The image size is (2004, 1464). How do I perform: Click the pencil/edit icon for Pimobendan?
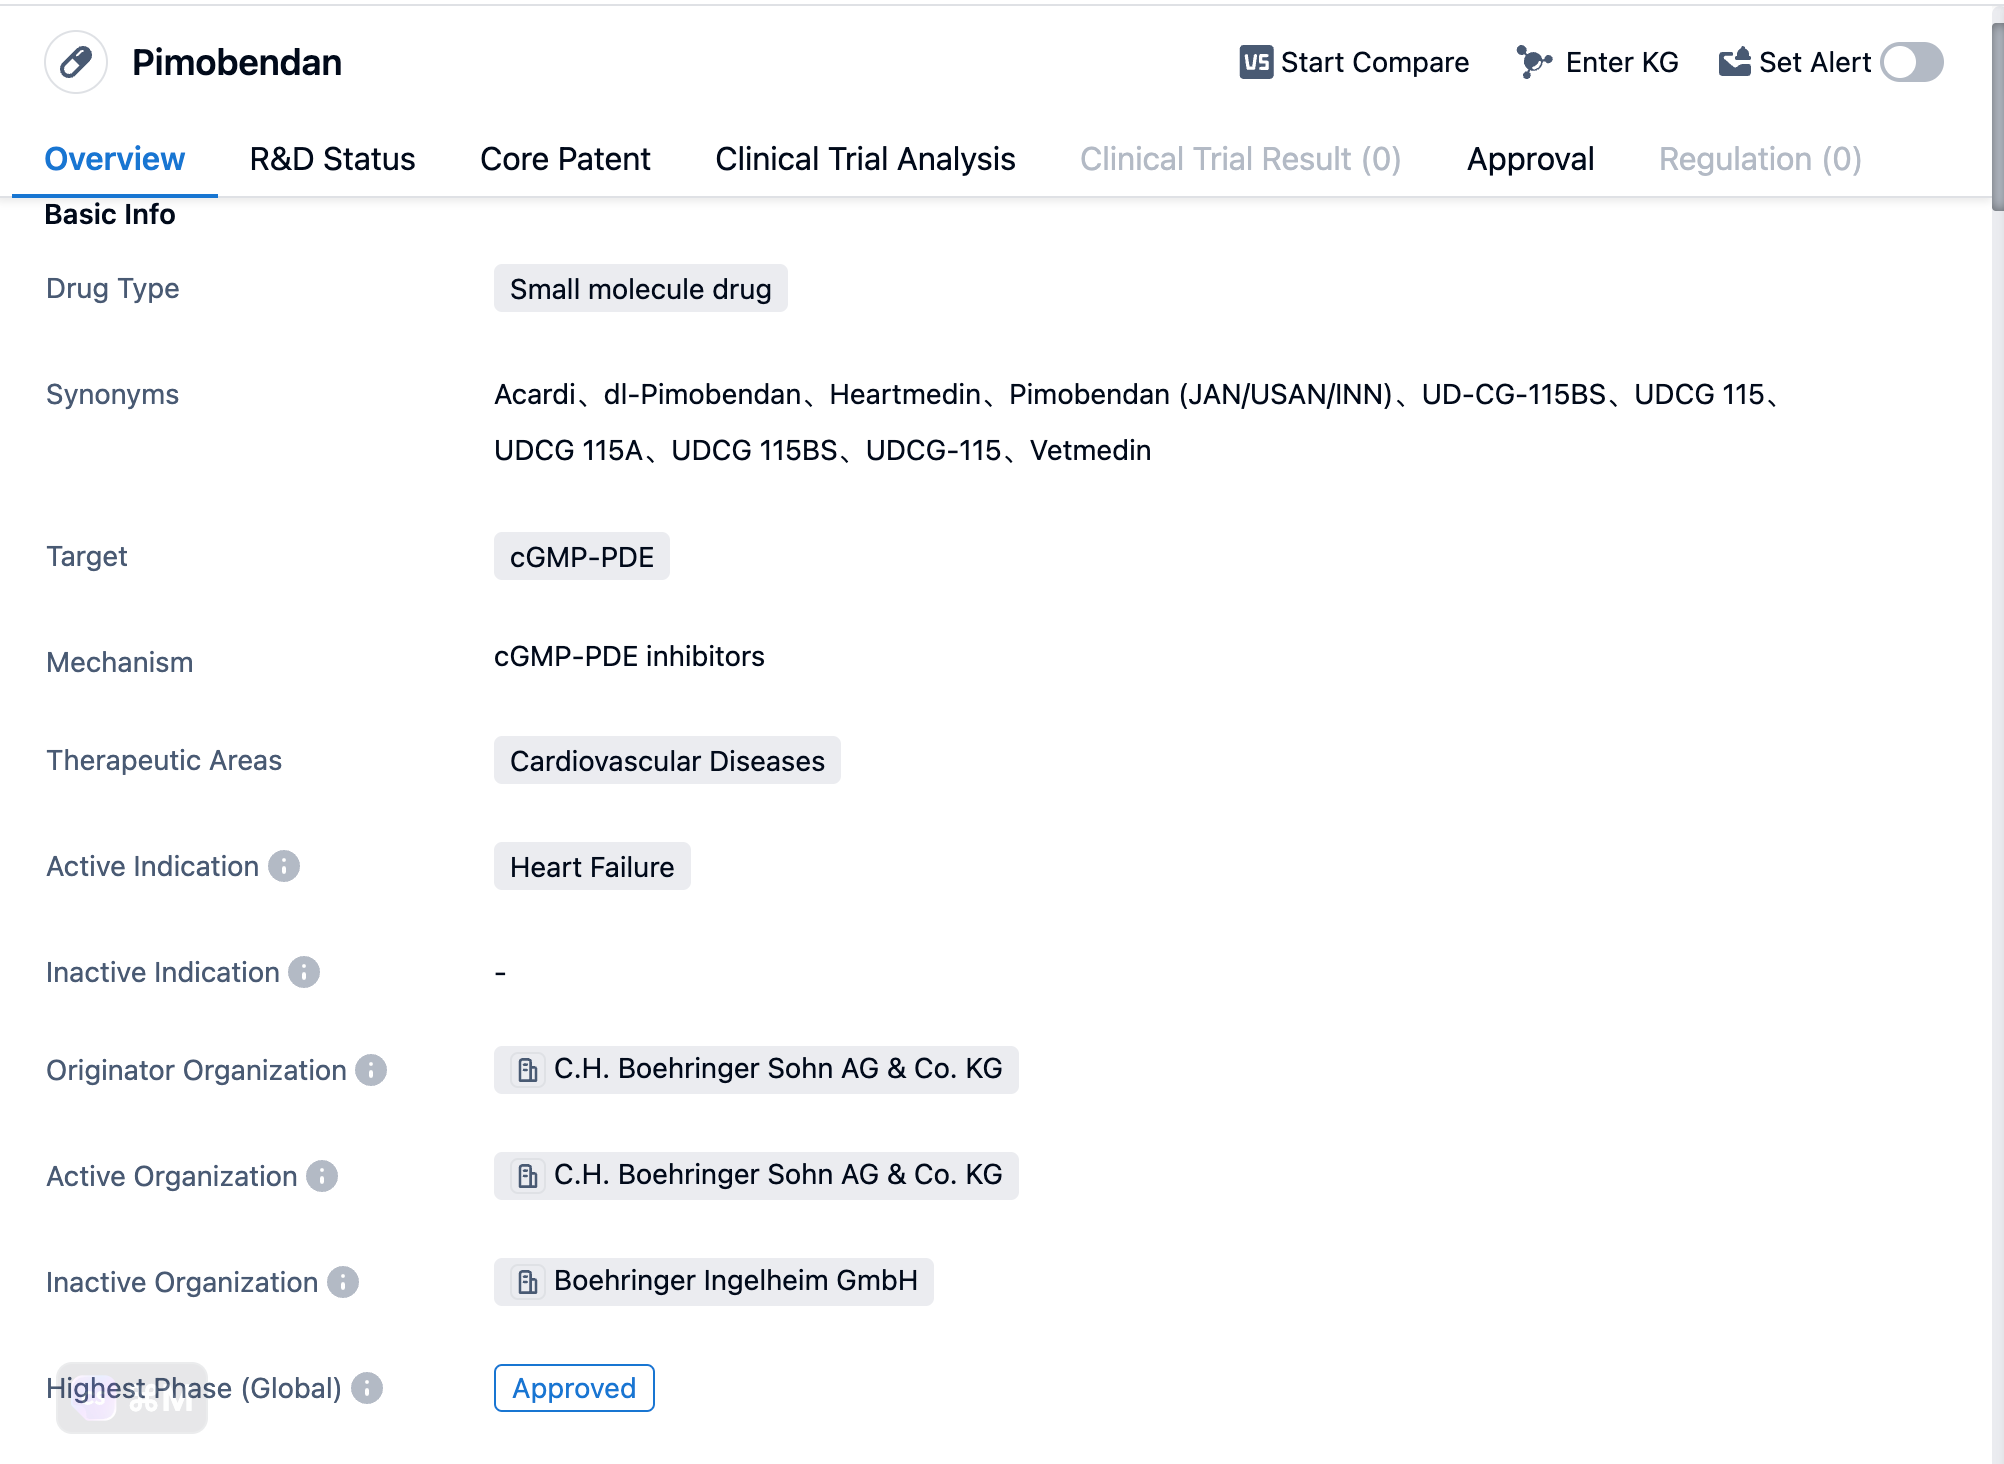(76, 62)
